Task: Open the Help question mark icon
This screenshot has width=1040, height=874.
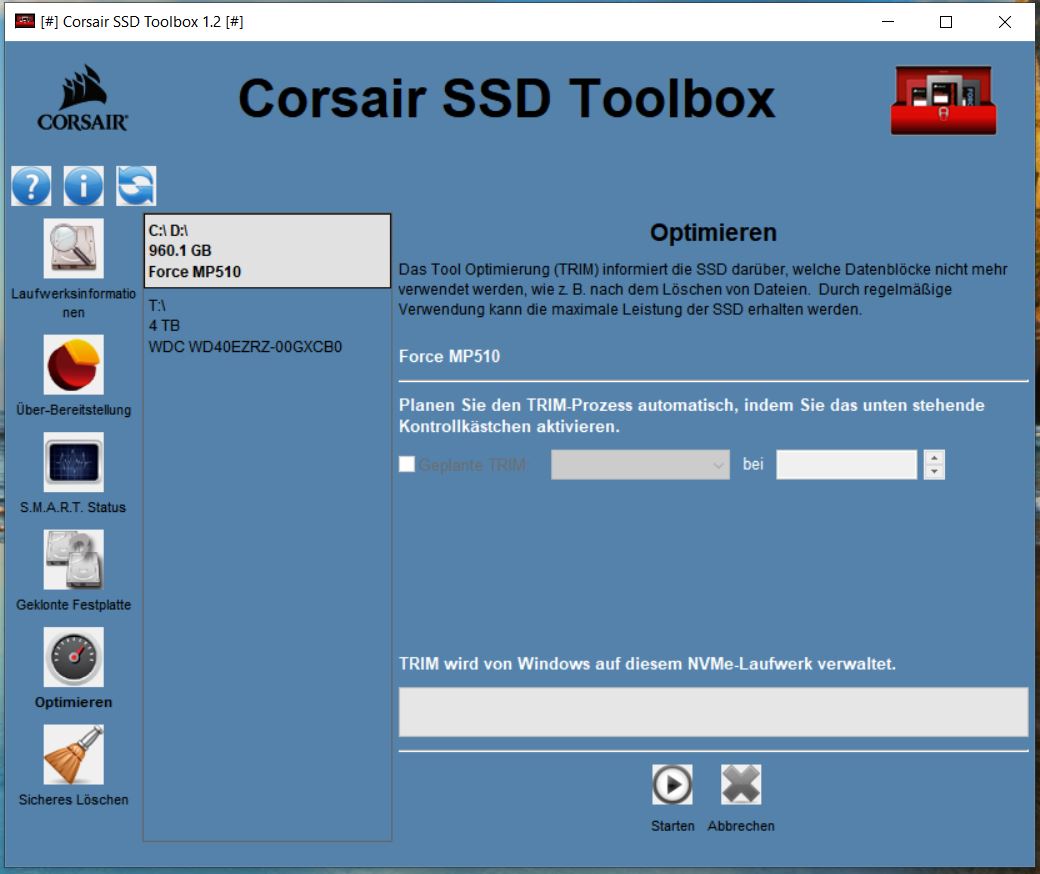Action: [x=31, y=186]
